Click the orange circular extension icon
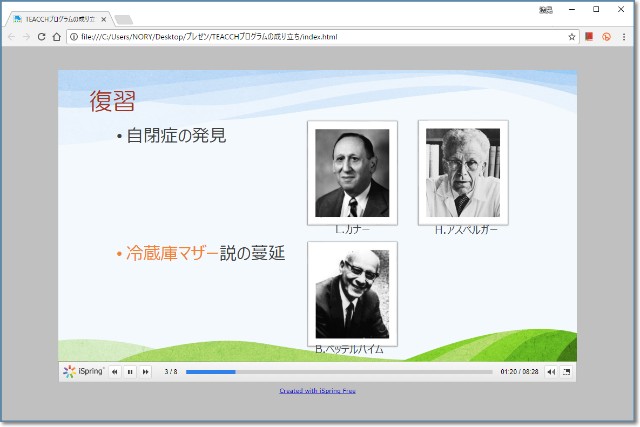 point(606,37)
